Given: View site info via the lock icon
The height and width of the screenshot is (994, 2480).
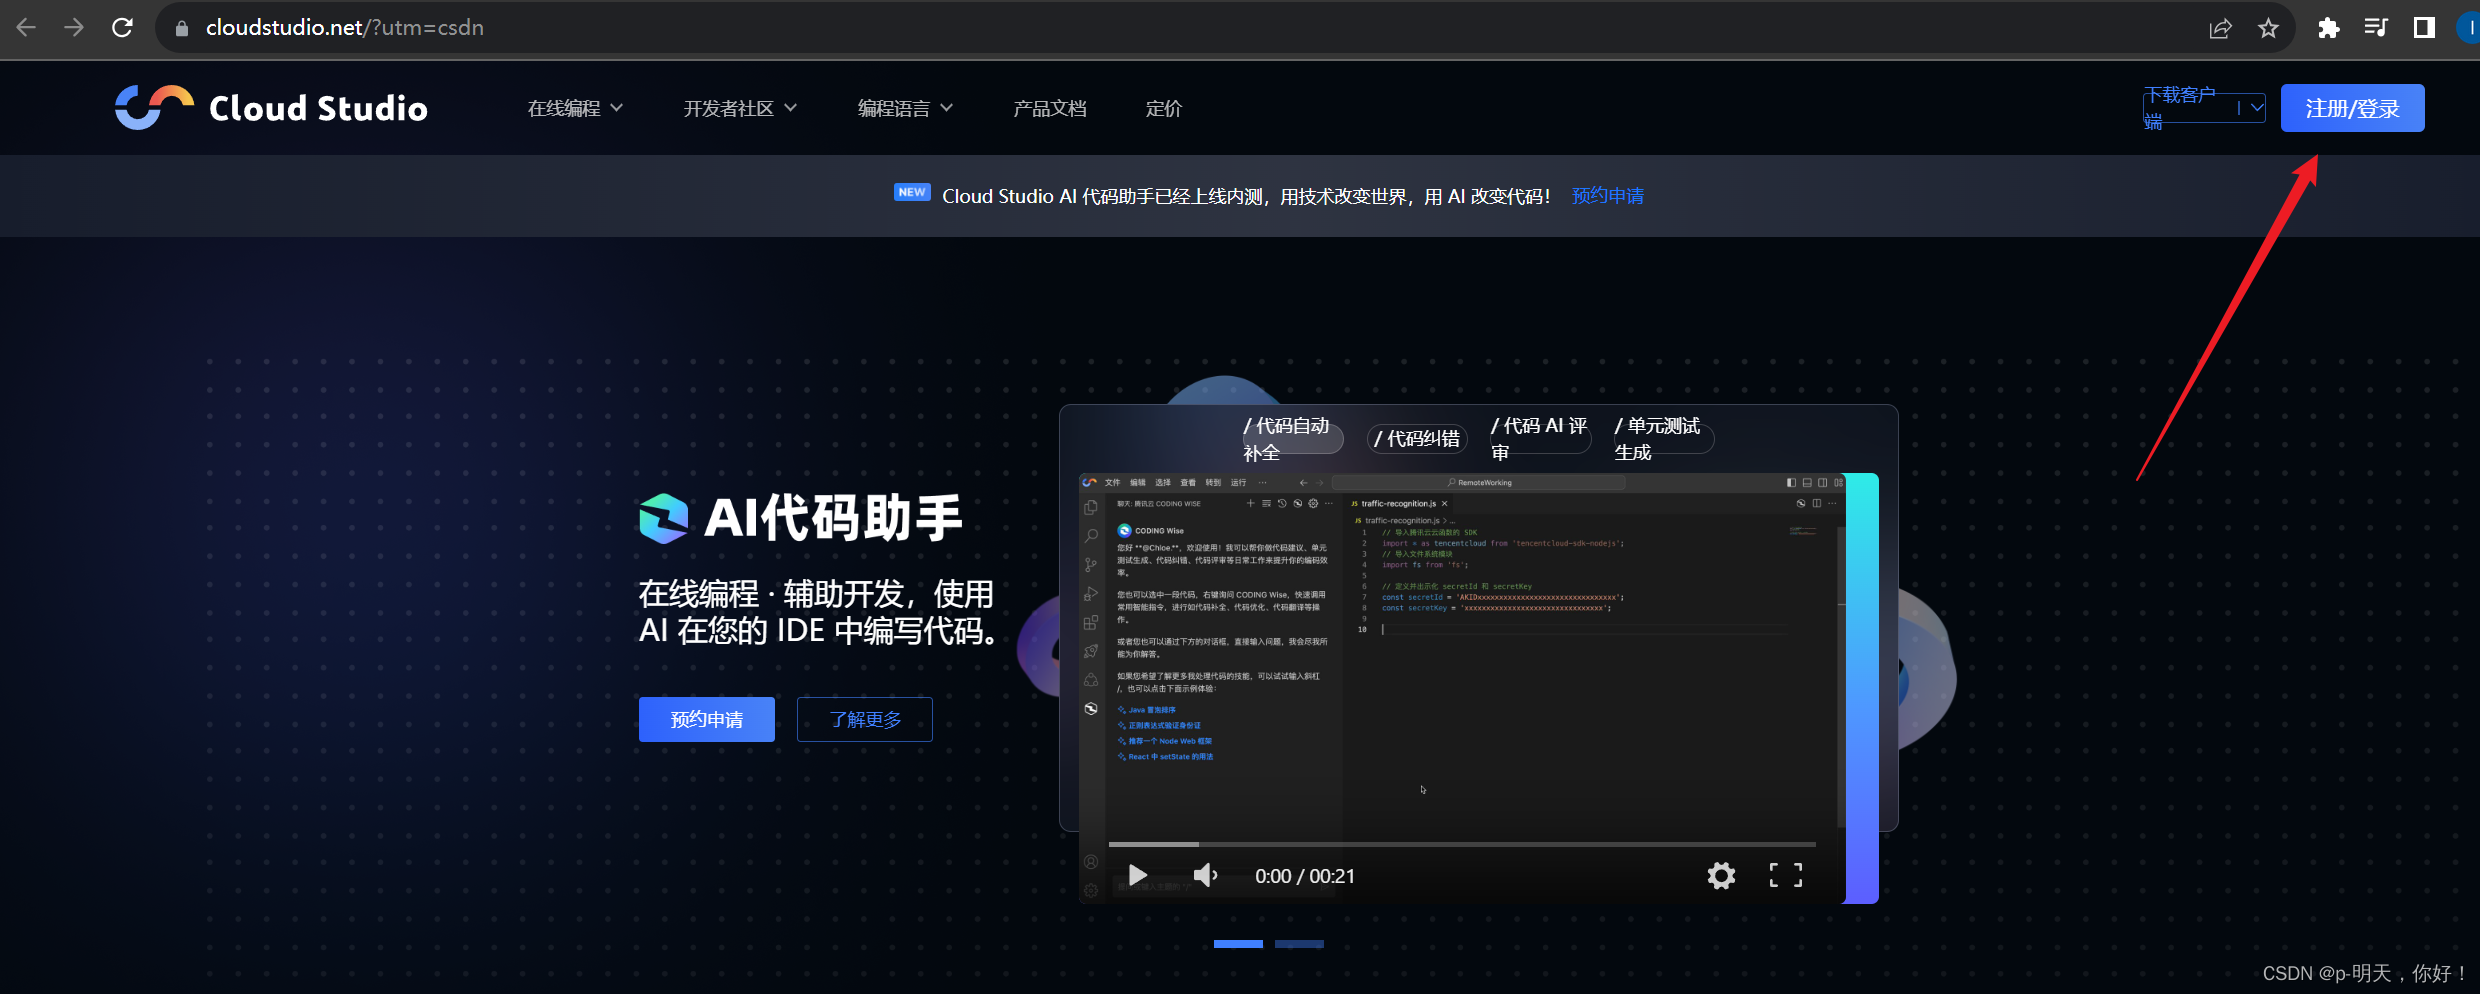Looking at the screenshot, I should pyautogui.click(x=182, y=28).
